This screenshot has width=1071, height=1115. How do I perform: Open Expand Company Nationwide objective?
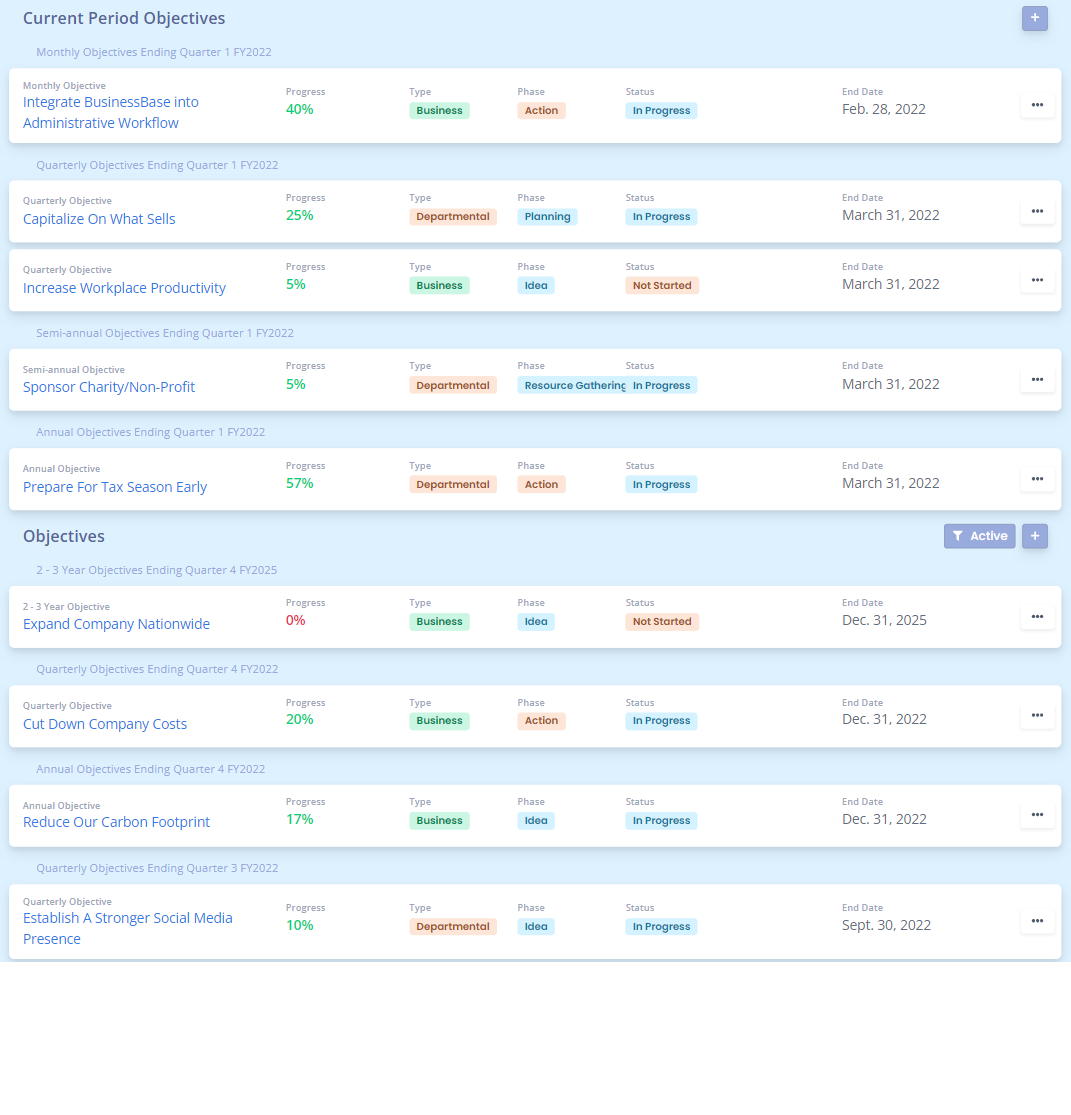point(116,624)
